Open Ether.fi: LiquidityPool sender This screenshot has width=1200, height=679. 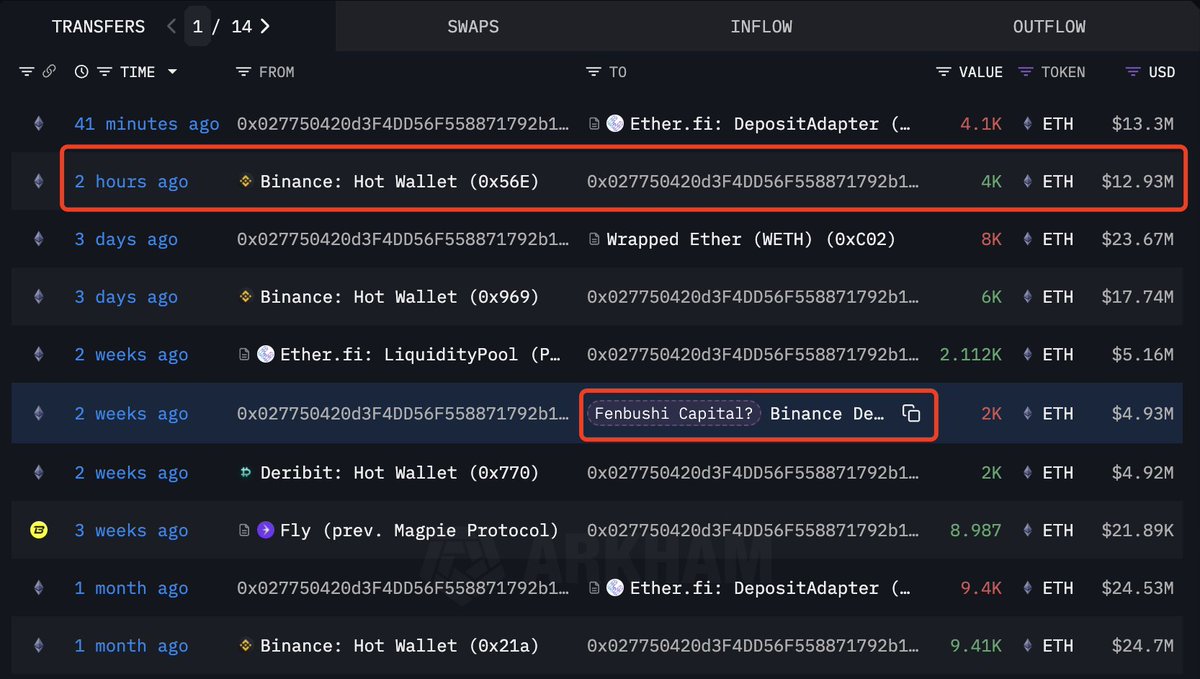pos(419,354)
